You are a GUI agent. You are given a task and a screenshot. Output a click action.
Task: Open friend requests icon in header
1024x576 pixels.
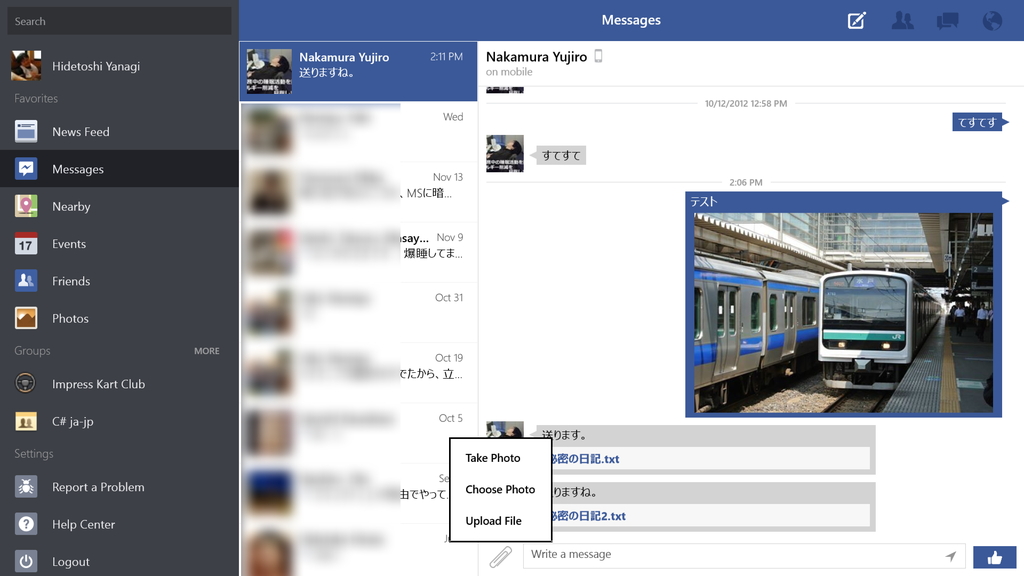pos(903,20)
